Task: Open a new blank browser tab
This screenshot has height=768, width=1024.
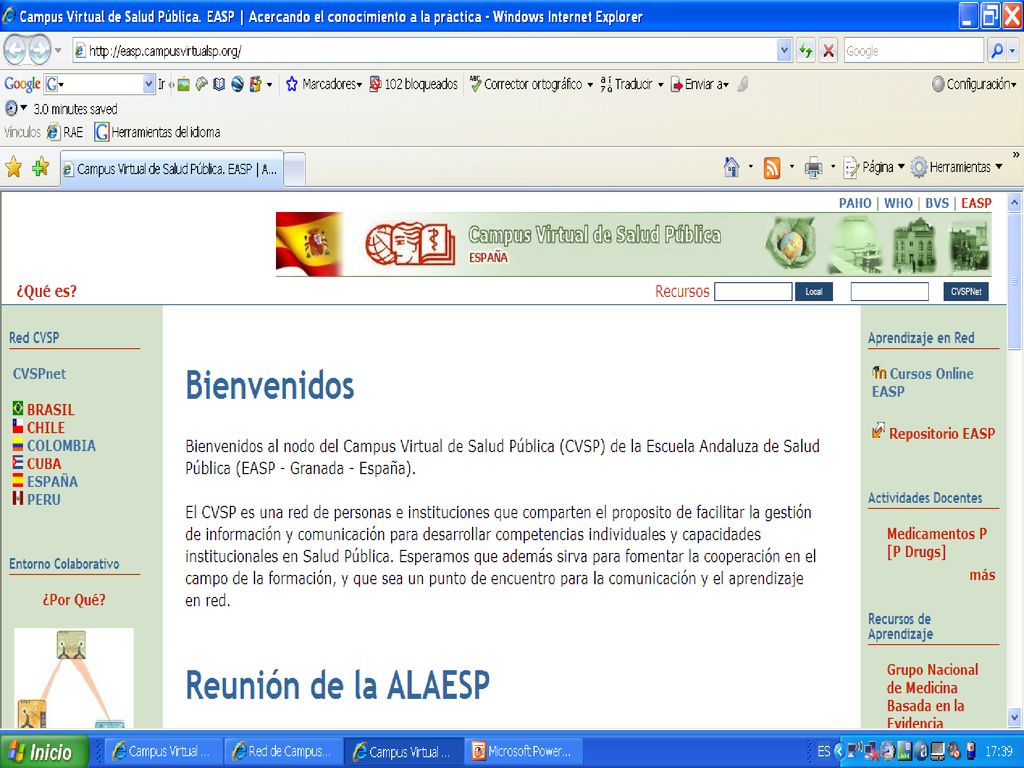Action: (x=295, y=169)
